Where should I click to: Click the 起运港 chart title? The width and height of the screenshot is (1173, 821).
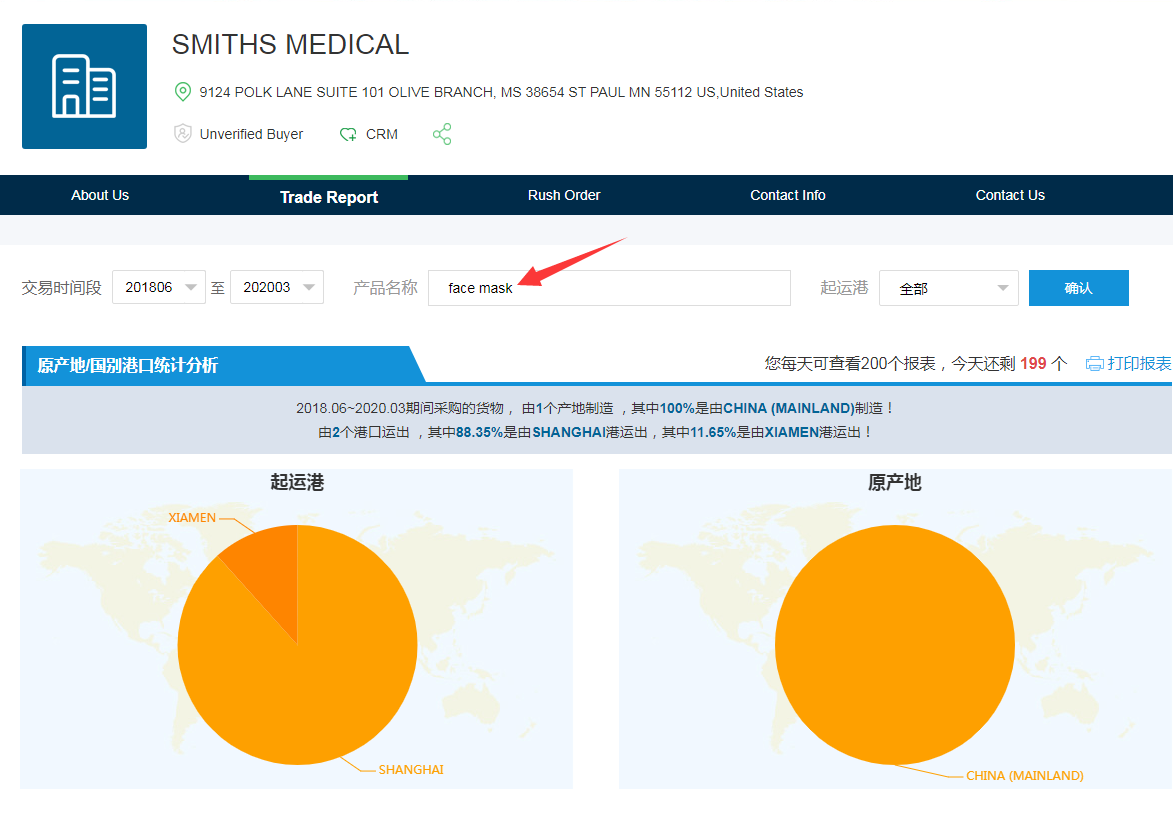click(x=297, y=483)
